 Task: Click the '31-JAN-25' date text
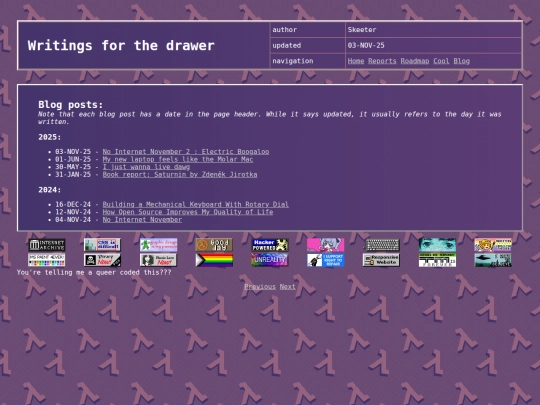click(73, 174)
